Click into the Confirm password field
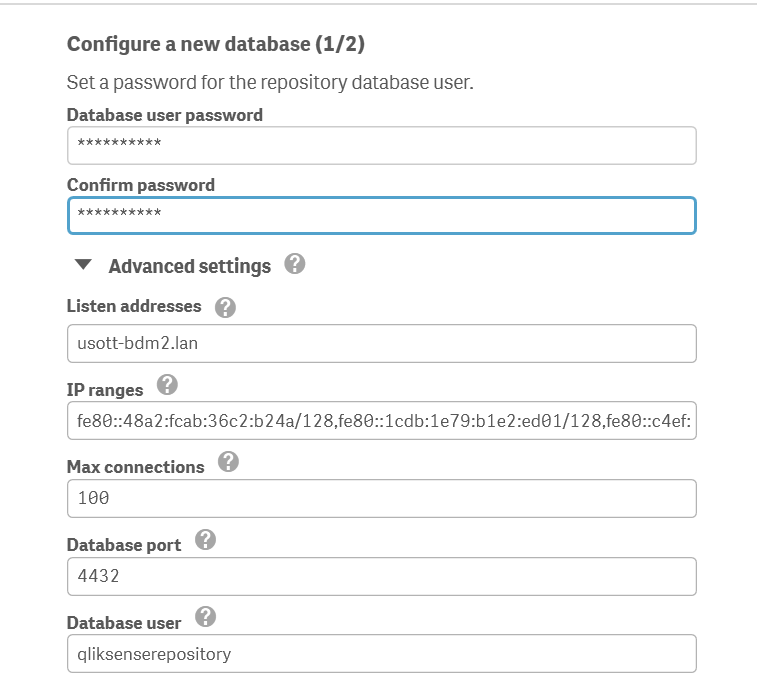The height and width of the screenshot is (685, 757). pos(381,215)
